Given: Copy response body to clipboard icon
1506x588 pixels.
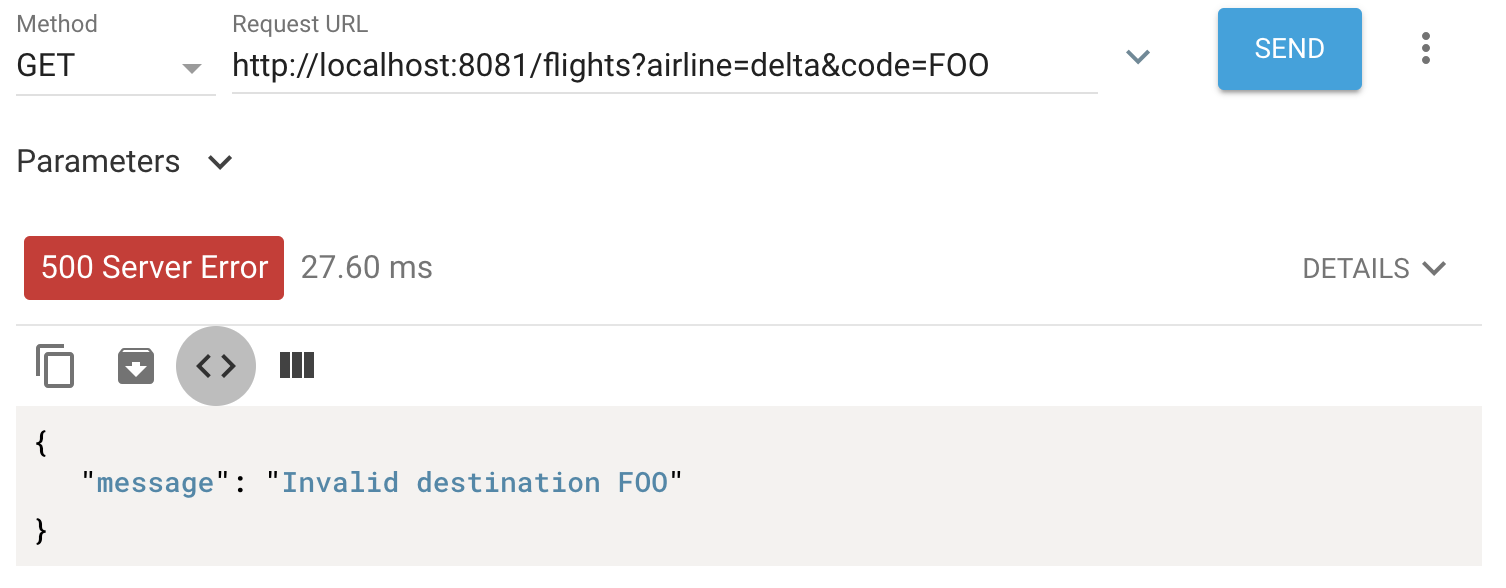Looking at the screenshot, I should pyautogui.click(x=55, y=365).
